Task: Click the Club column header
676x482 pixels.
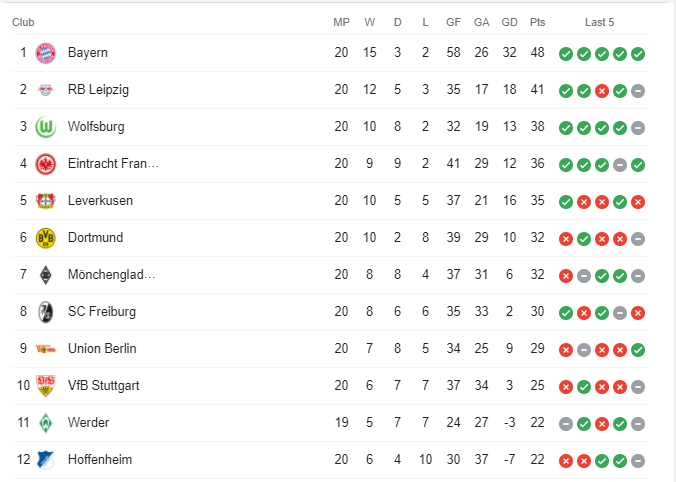Action: click(x=23, y=22)
